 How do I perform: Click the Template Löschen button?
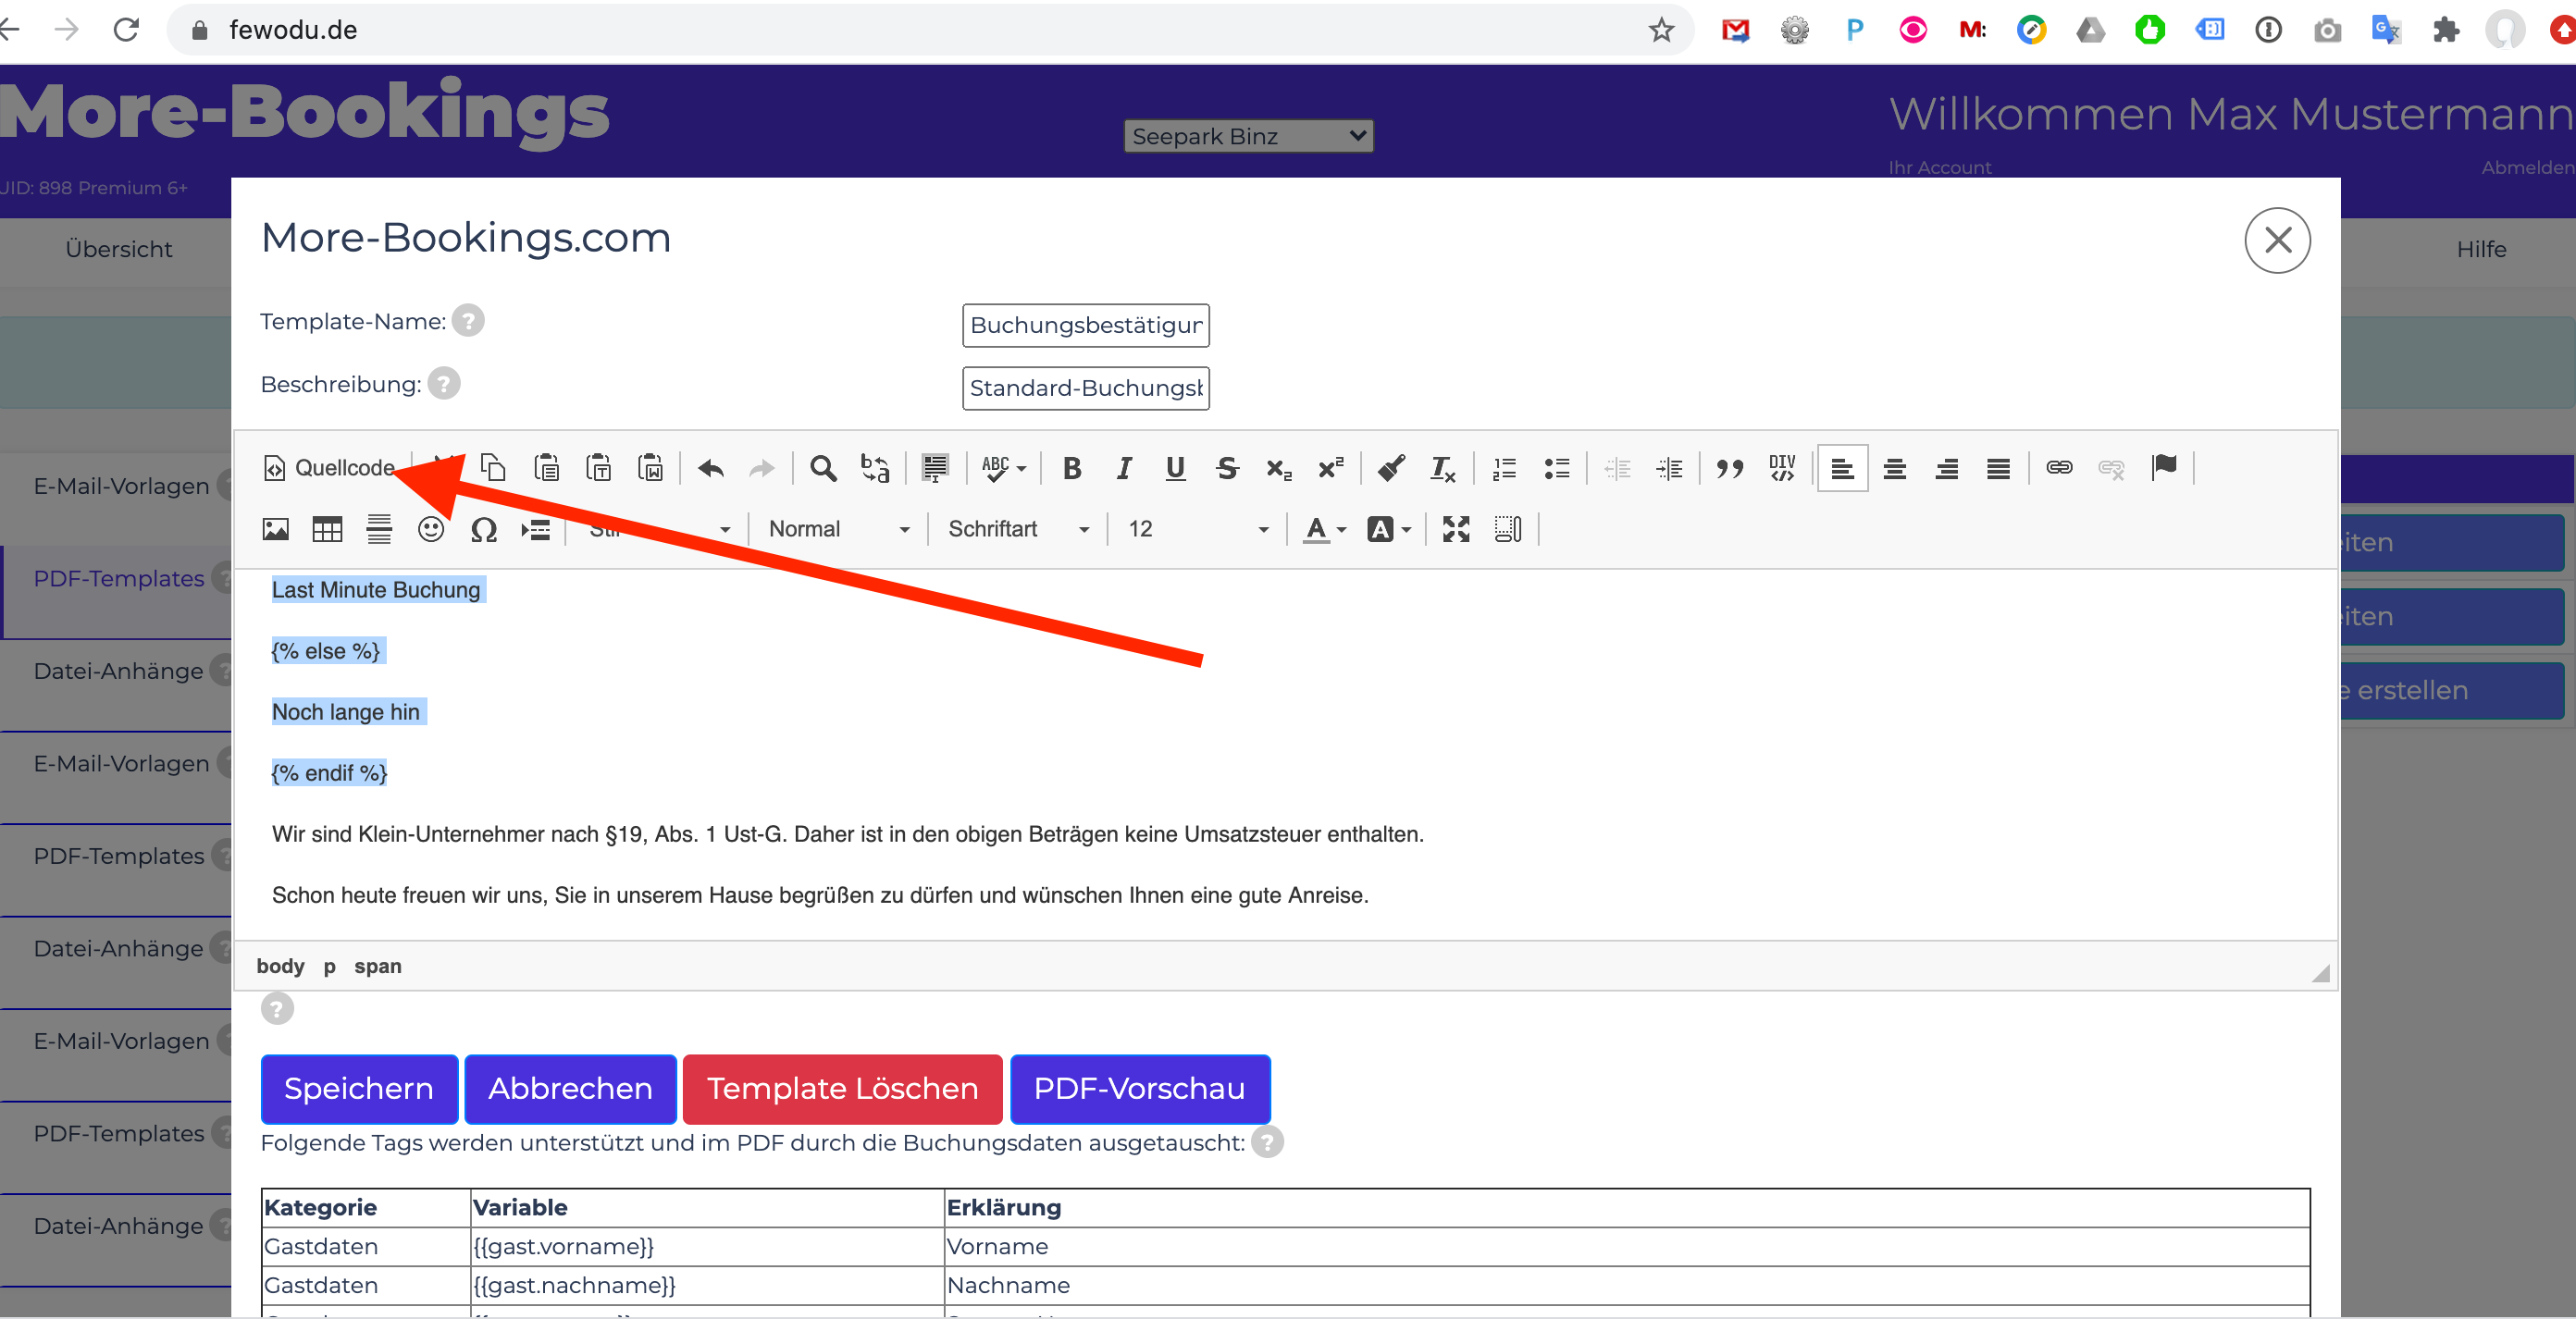(842, 1088)
